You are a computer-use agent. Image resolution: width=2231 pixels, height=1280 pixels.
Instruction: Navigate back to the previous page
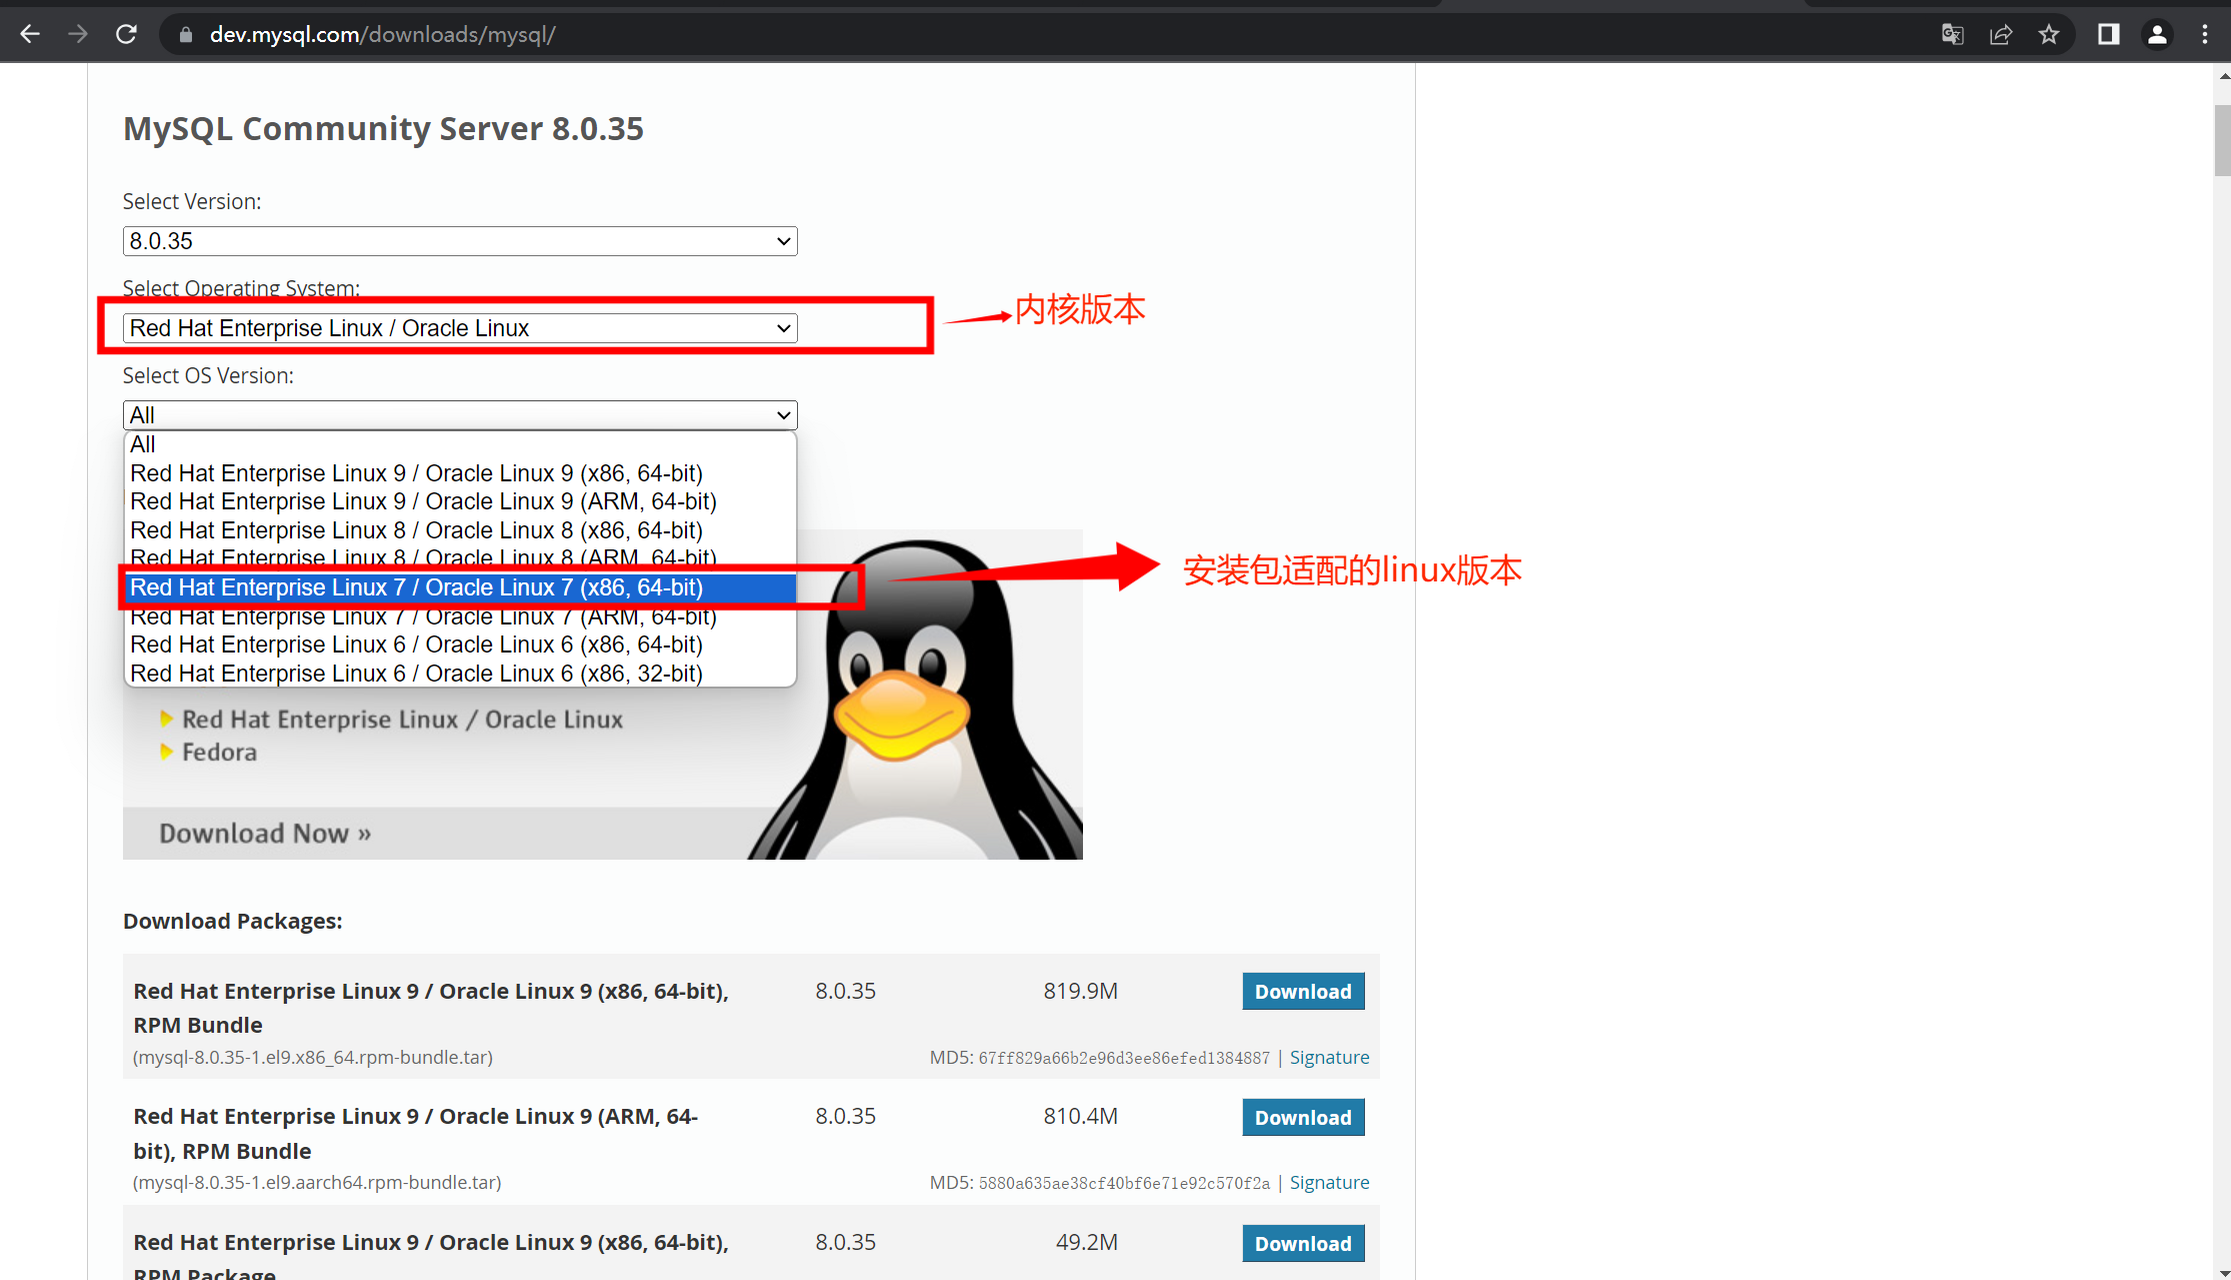tap(30, 33)
